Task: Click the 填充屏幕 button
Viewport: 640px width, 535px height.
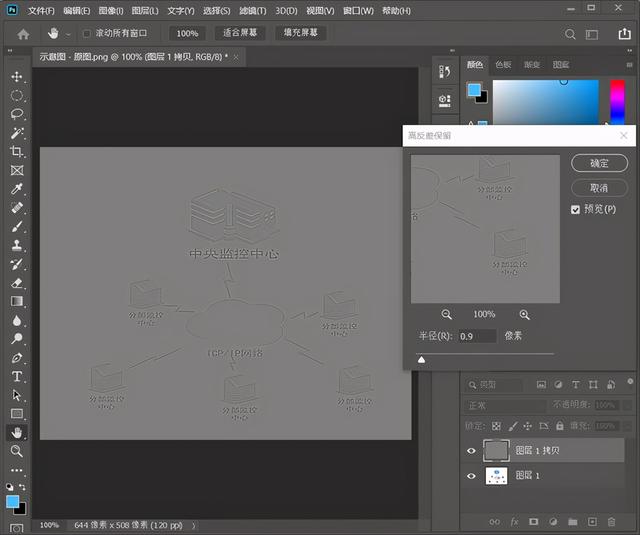Action: click(x=301, y=33)
